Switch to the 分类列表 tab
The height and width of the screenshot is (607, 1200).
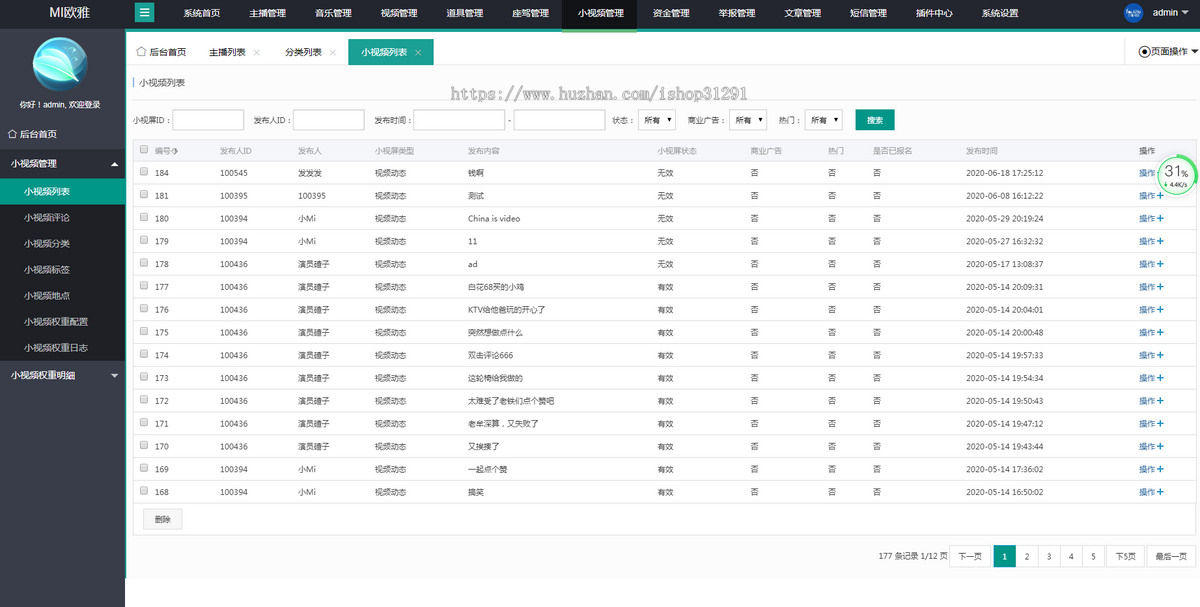coord(303,52)
